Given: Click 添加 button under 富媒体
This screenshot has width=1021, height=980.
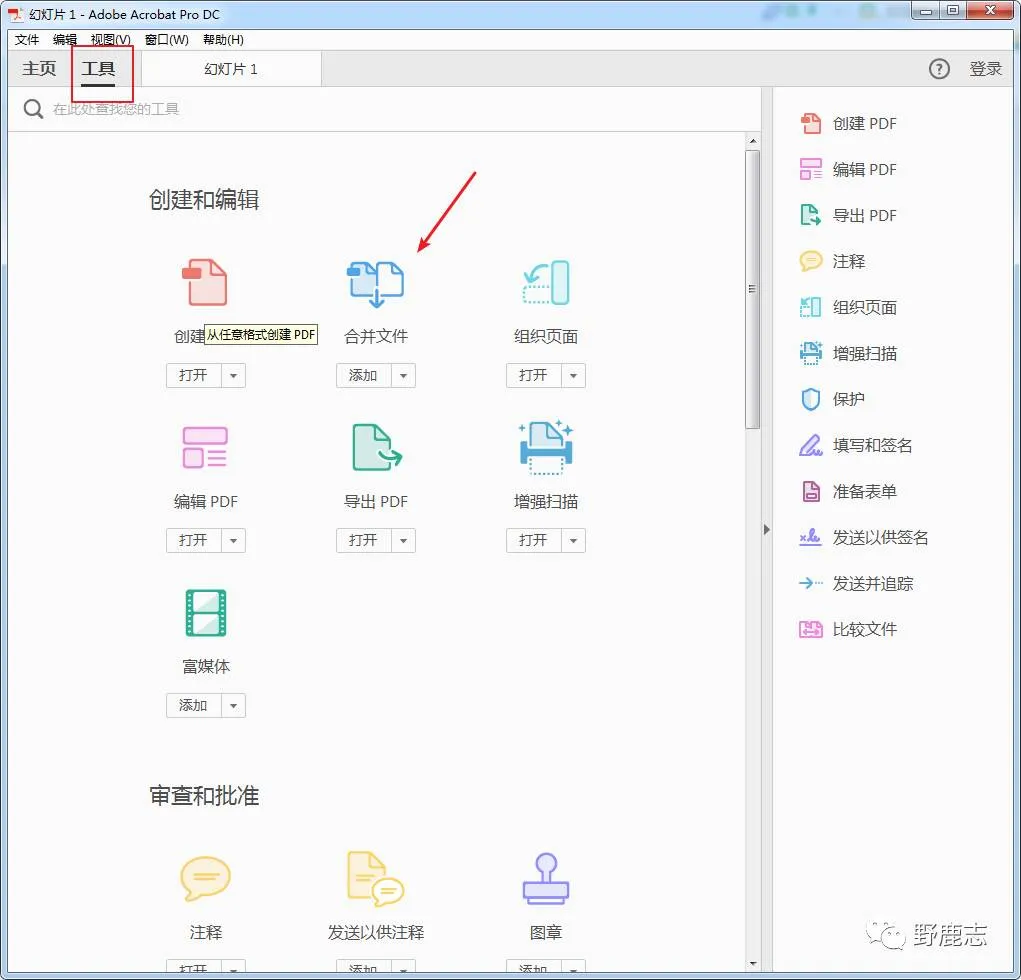Looking at the screenshot, I should tap(193, 705).
